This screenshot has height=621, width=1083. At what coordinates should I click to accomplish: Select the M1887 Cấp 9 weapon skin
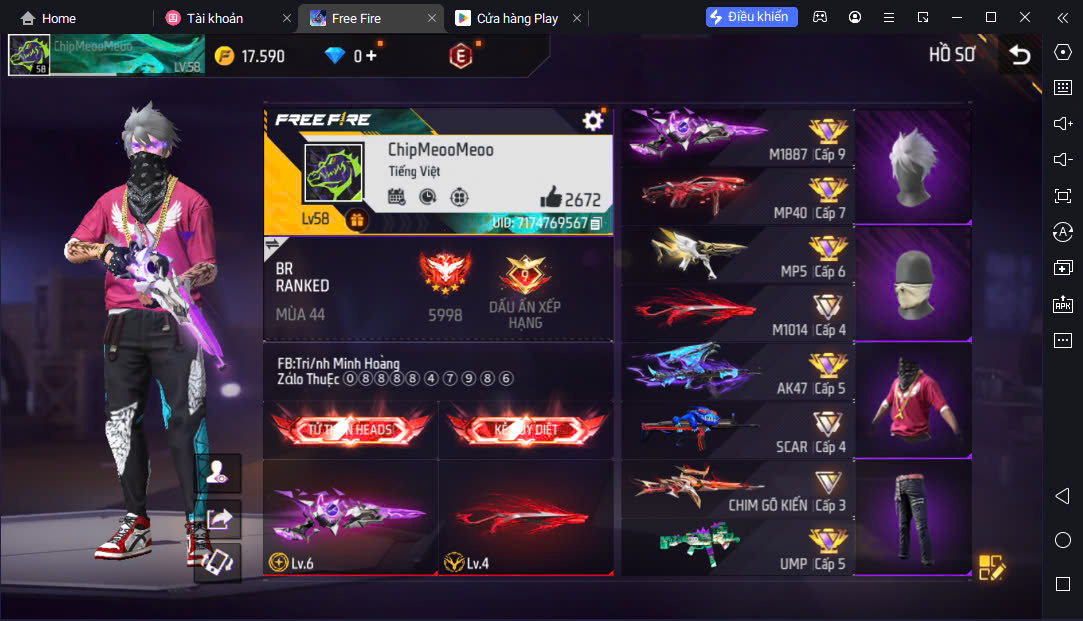click(x=738, y=136)
